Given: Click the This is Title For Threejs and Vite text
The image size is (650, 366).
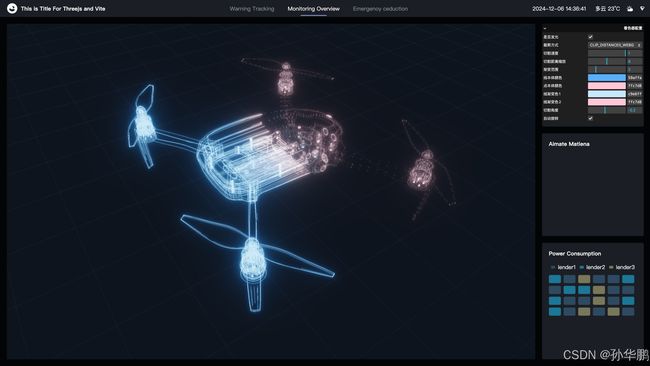Looking at the screenshot, I should [63, 9].
